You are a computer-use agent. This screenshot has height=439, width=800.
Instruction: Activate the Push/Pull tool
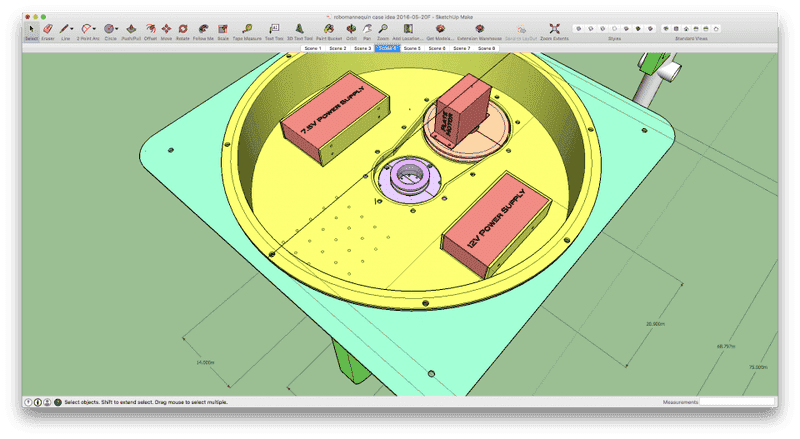(130, 30)
